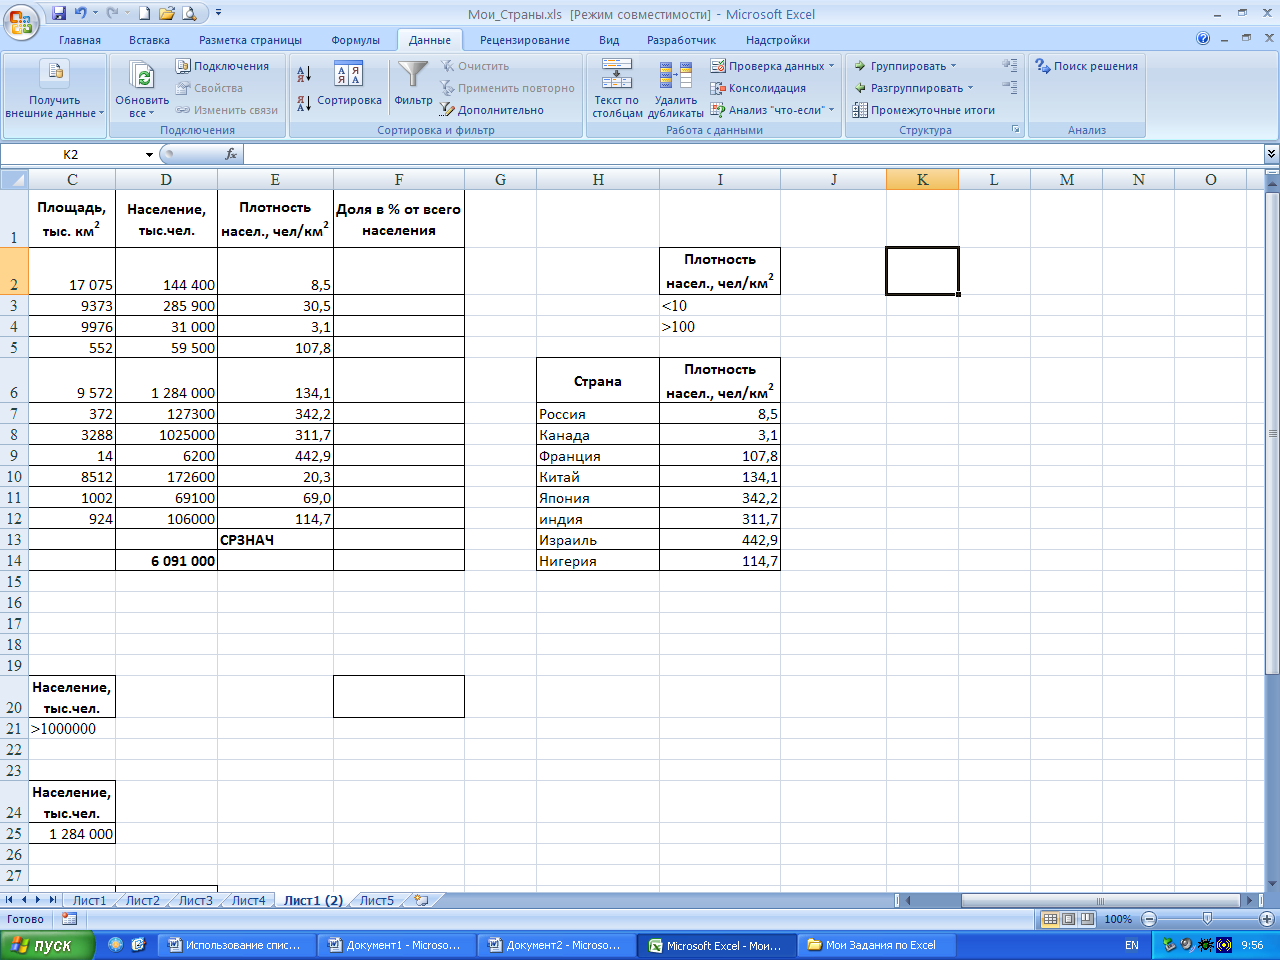Switch to Page Break Preview button
This screenshot has height=960, width=1280.
(x=1087, y=919)
